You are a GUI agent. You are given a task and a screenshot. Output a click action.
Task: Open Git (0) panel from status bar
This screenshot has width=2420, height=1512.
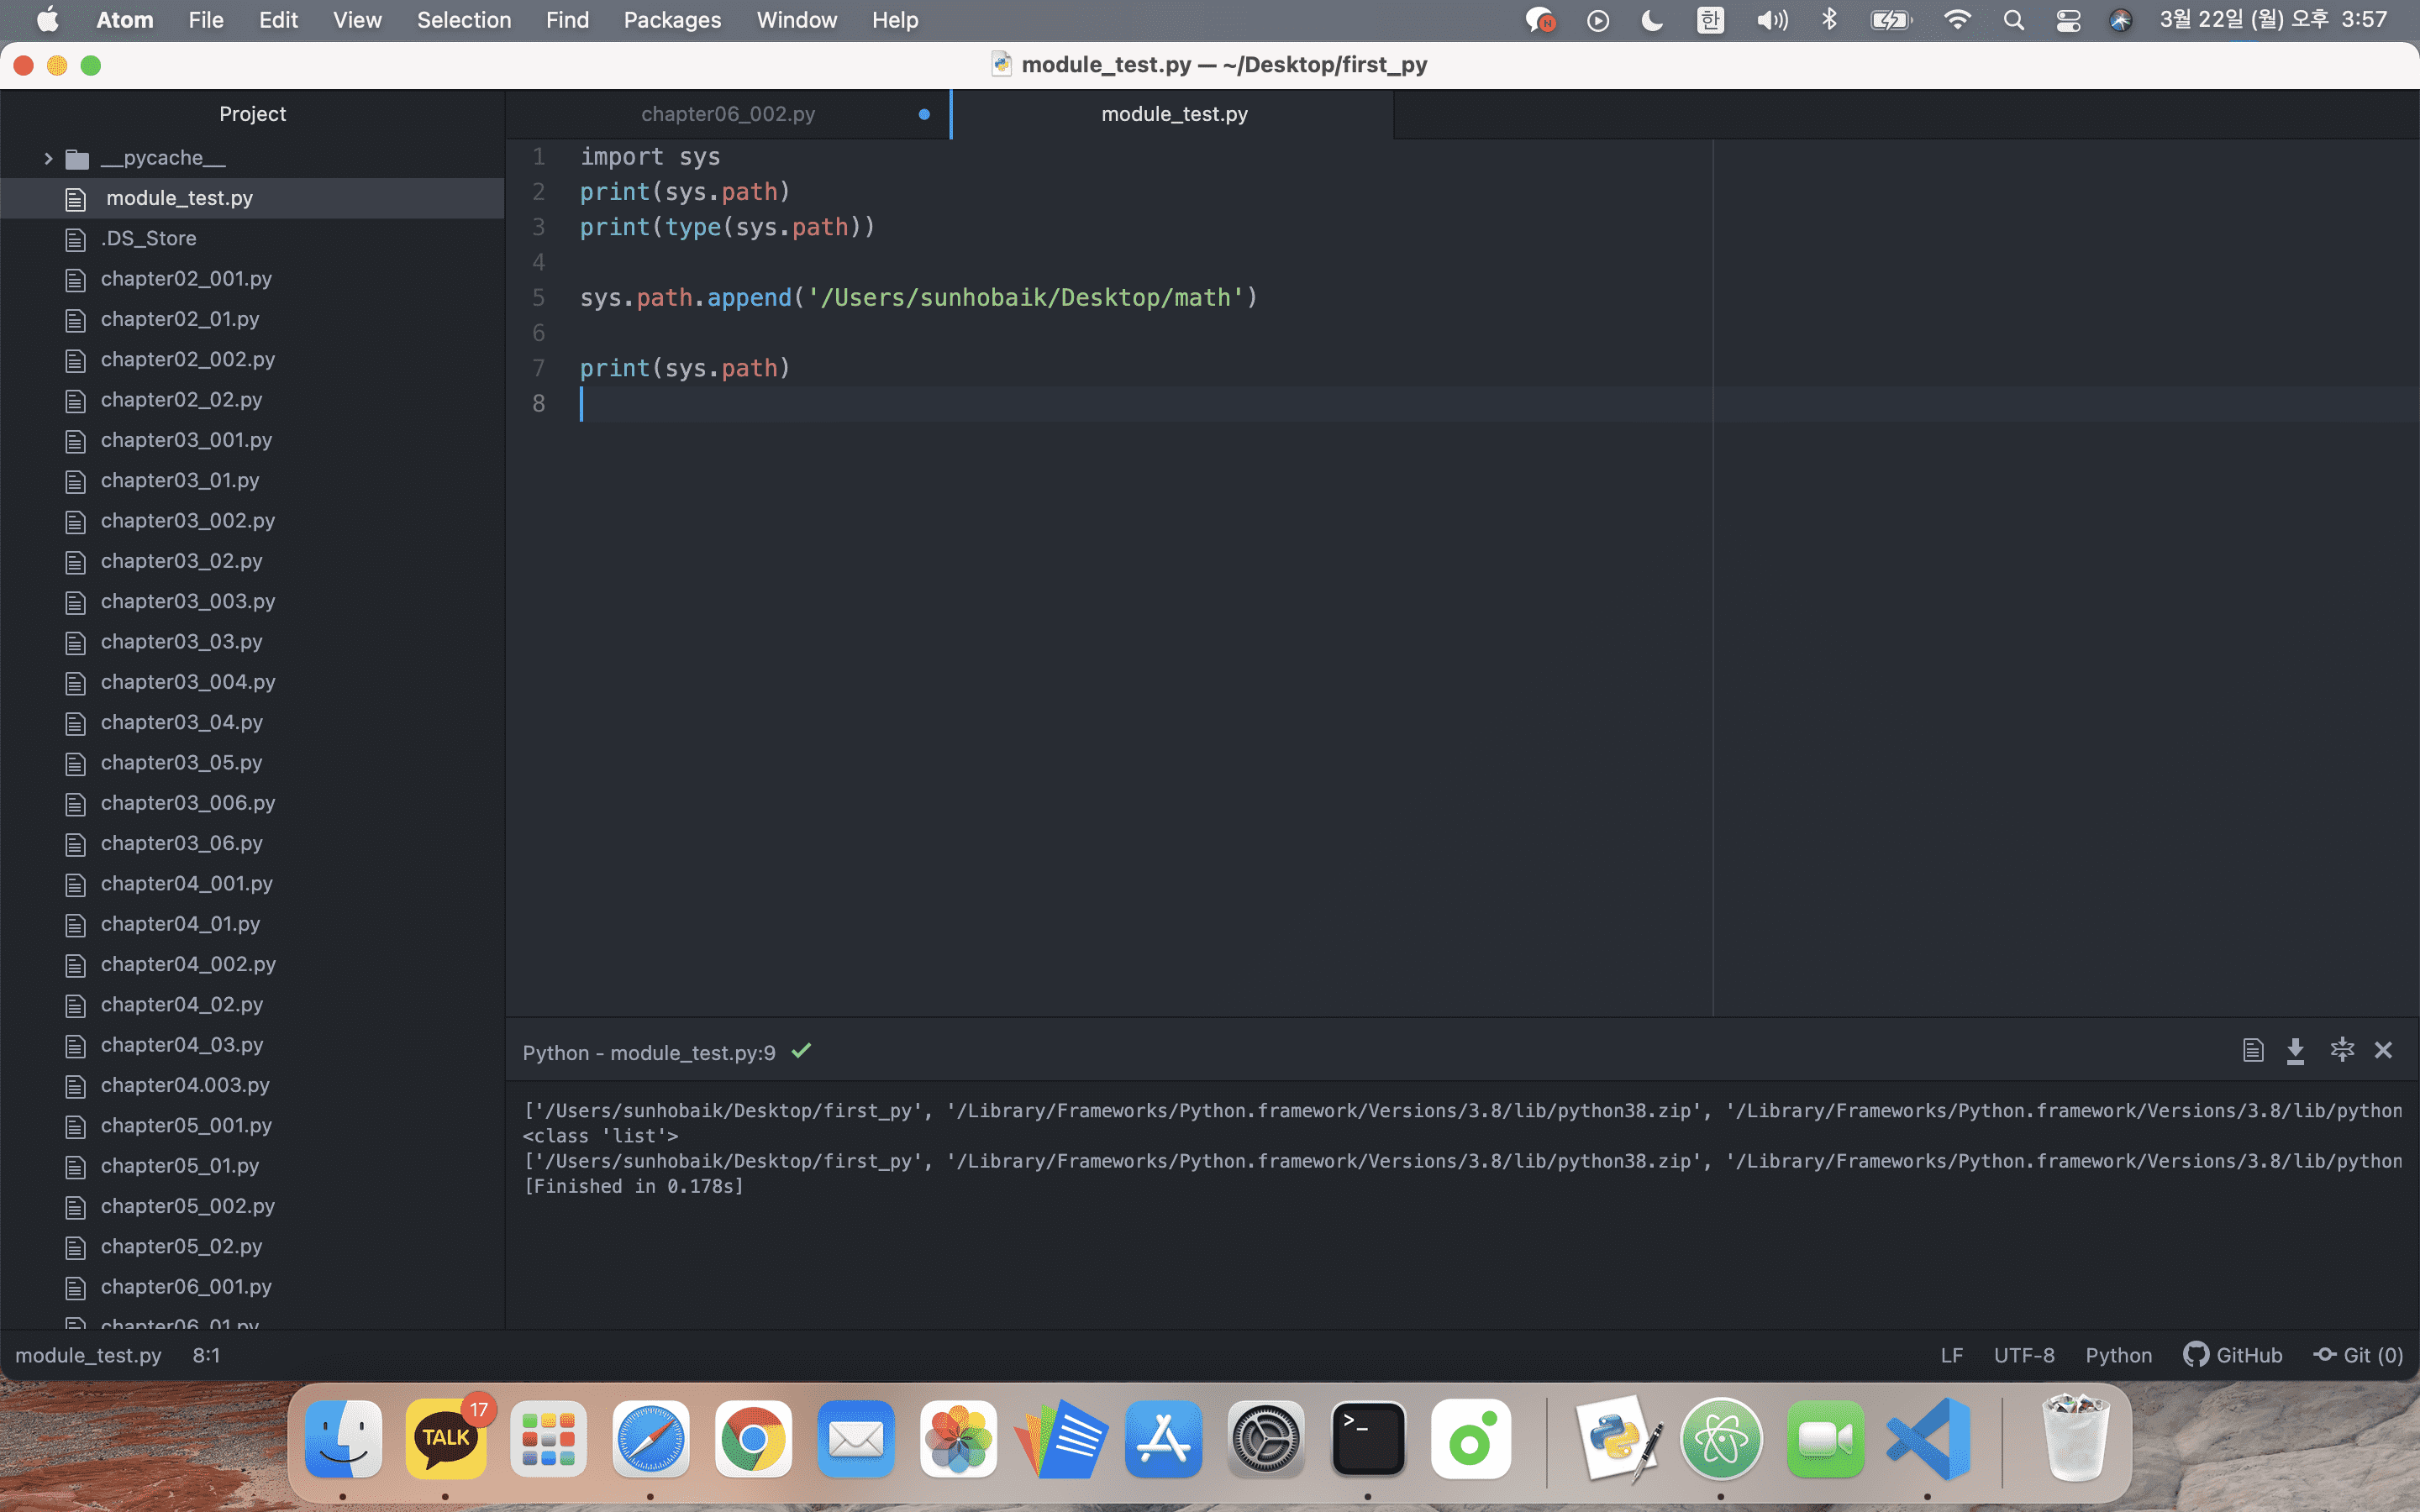[2358, 1355]
